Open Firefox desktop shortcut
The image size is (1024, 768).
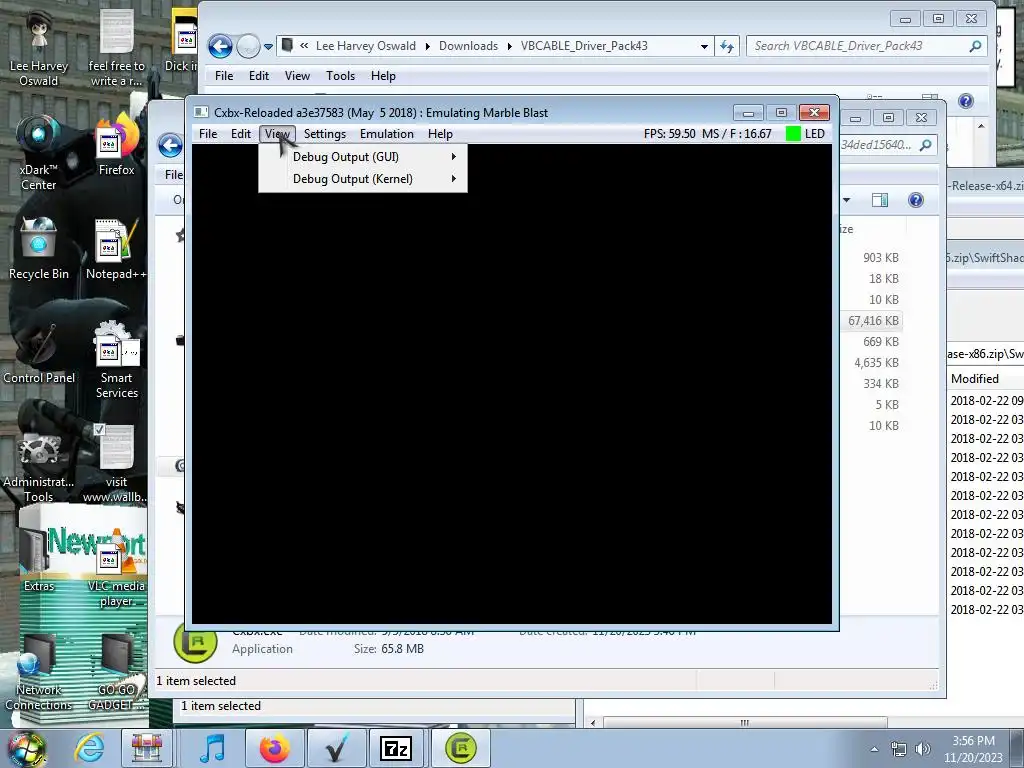click(x=116, y=145)
